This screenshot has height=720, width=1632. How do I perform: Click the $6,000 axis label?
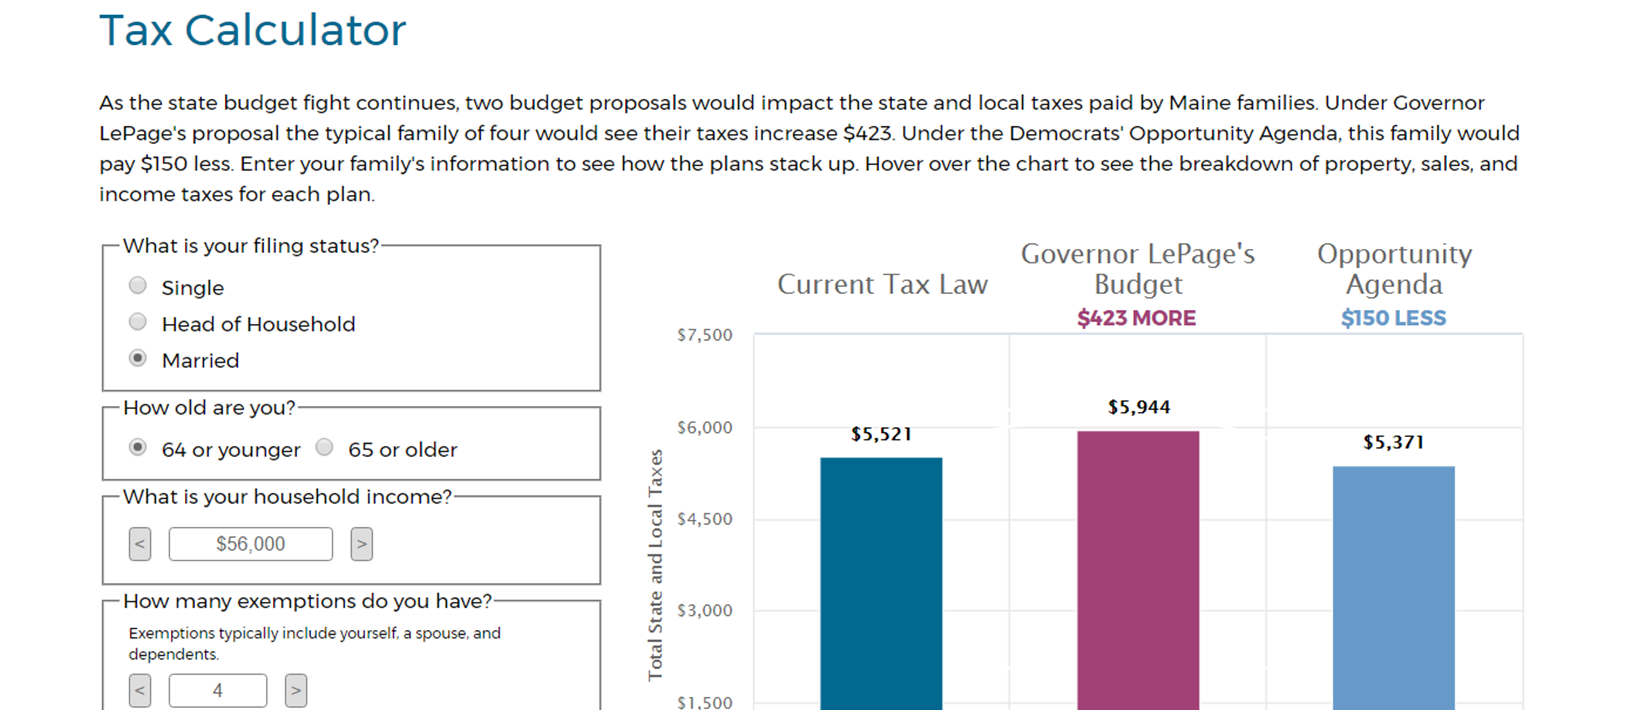(x=705, y=427)
